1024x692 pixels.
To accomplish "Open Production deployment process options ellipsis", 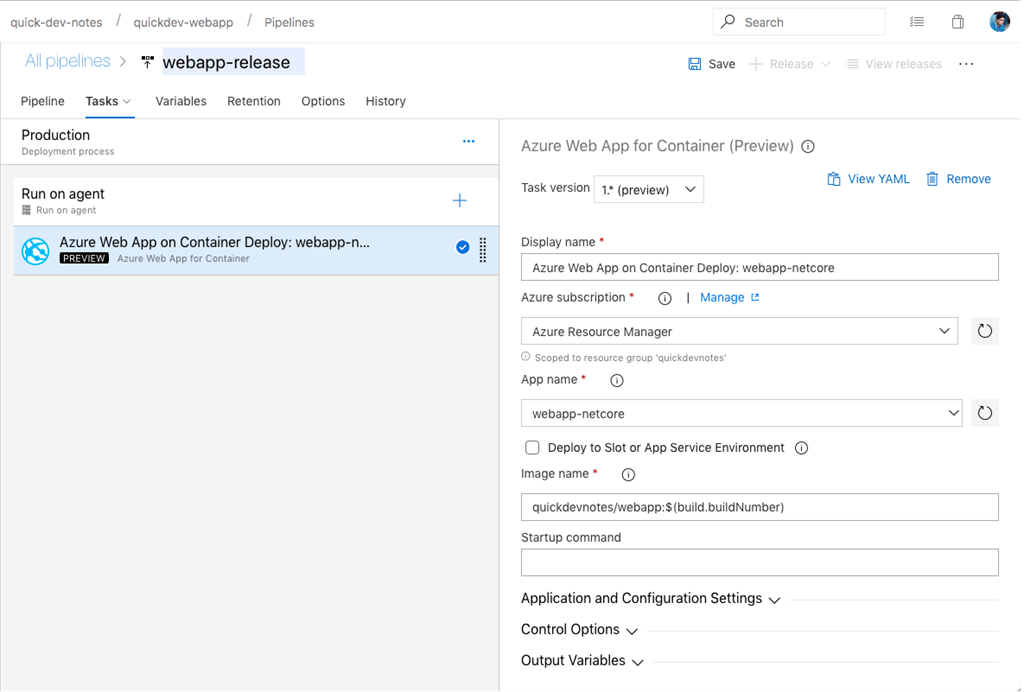I will pos(468,141).
